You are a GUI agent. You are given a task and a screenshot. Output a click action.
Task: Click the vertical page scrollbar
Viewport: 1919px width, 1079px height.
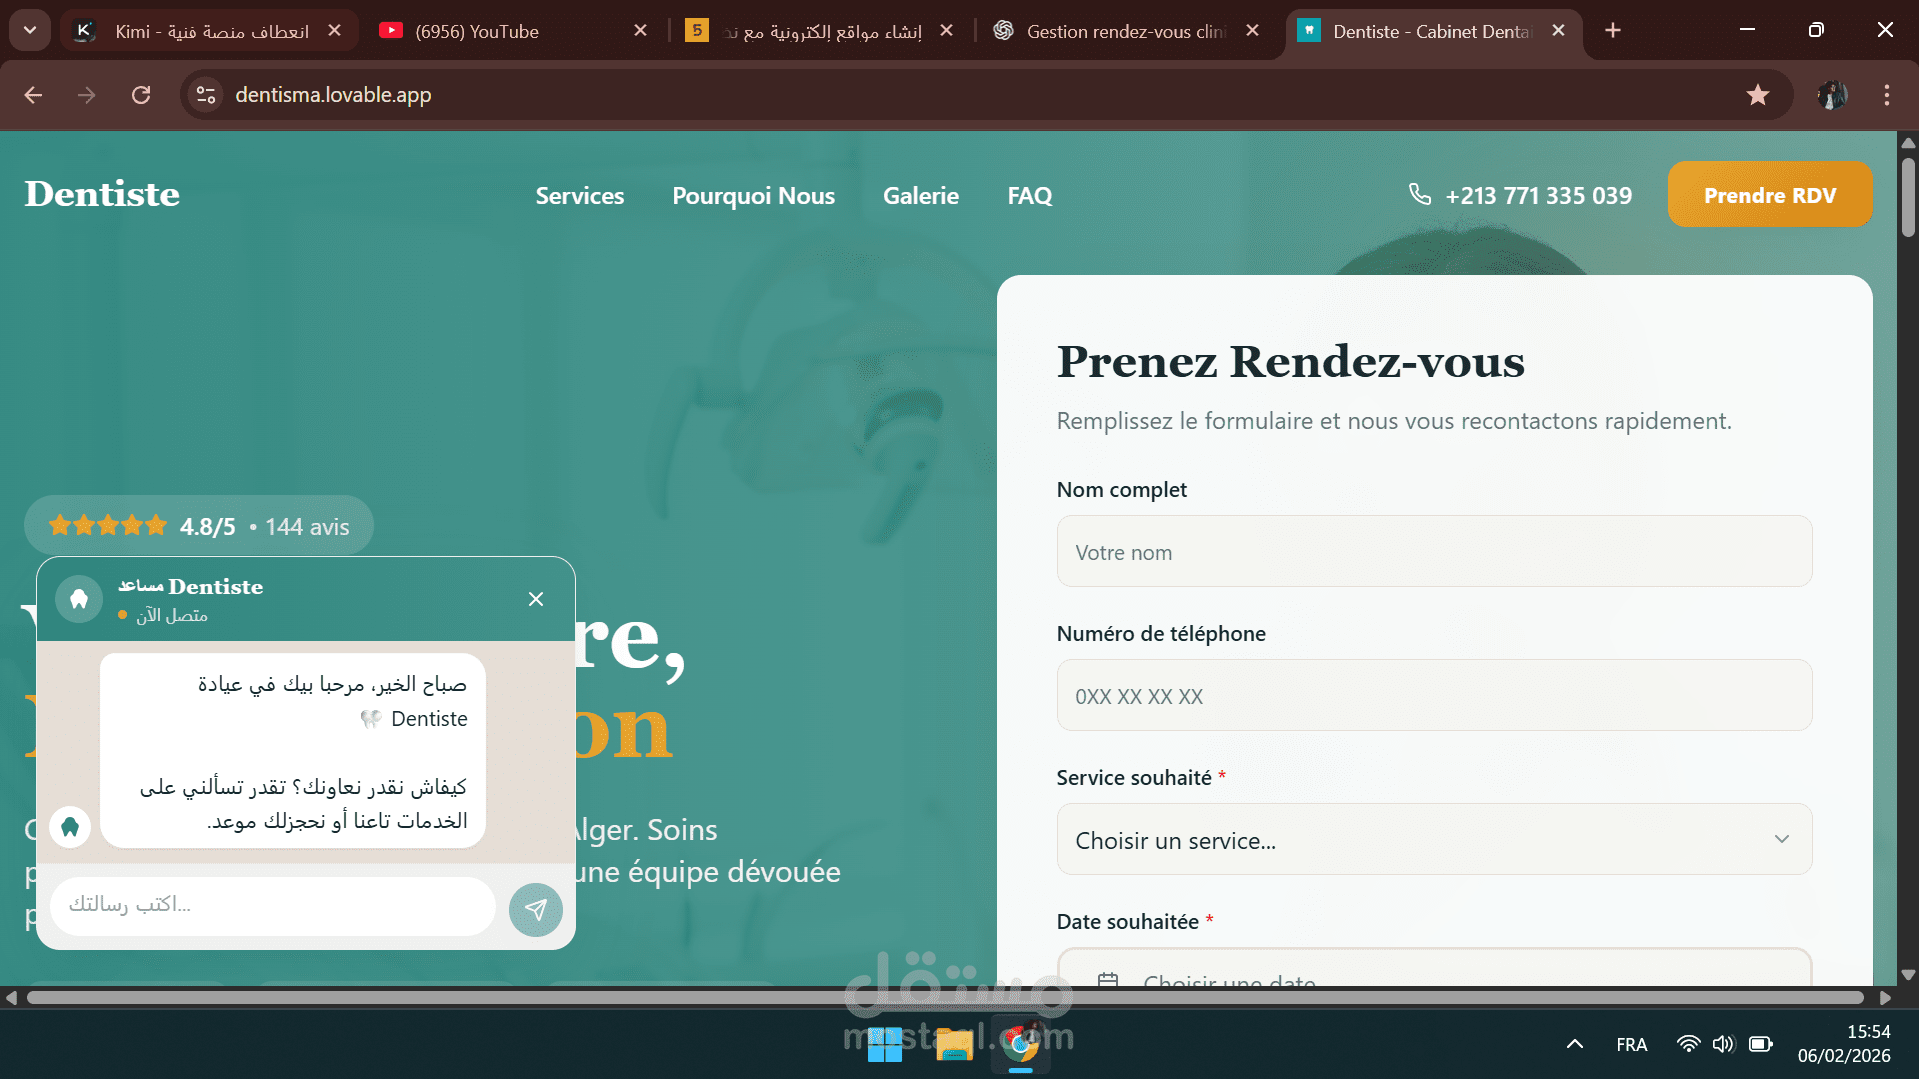point(1908,197)
